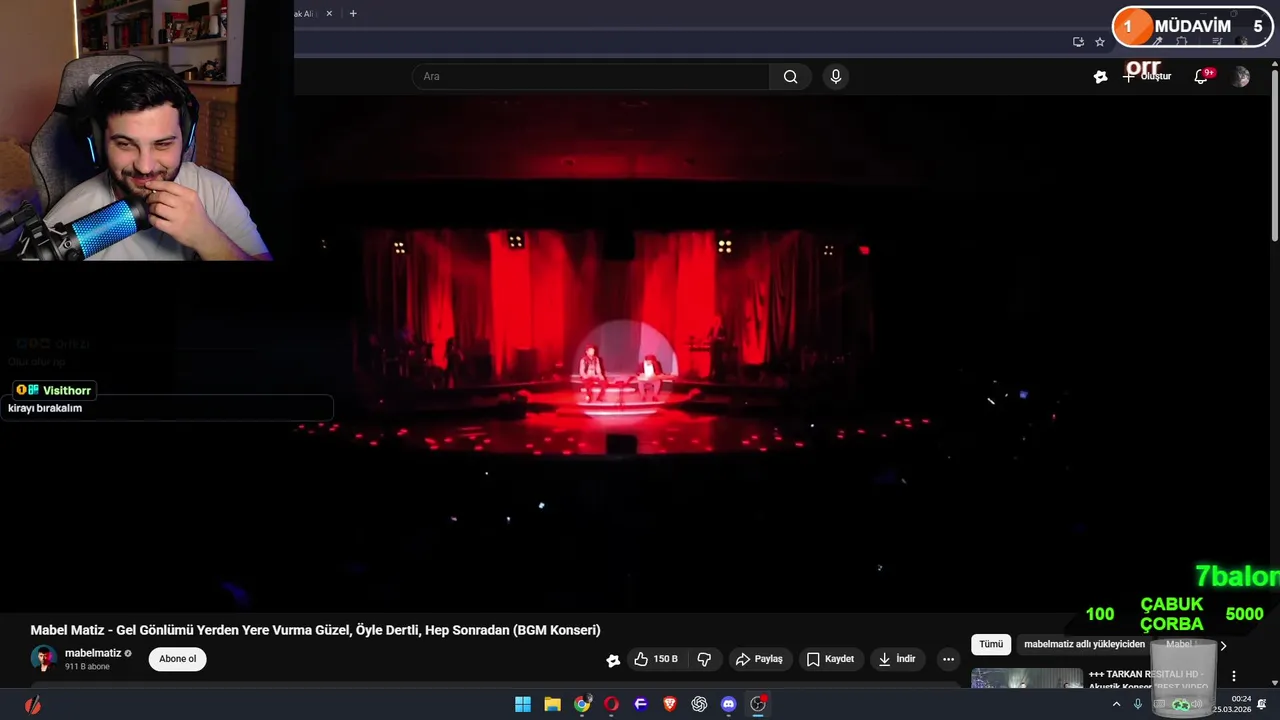Open the three-dot more actions menu beside İndir
Screen dimensions: 1280x720
coord(948,659)
